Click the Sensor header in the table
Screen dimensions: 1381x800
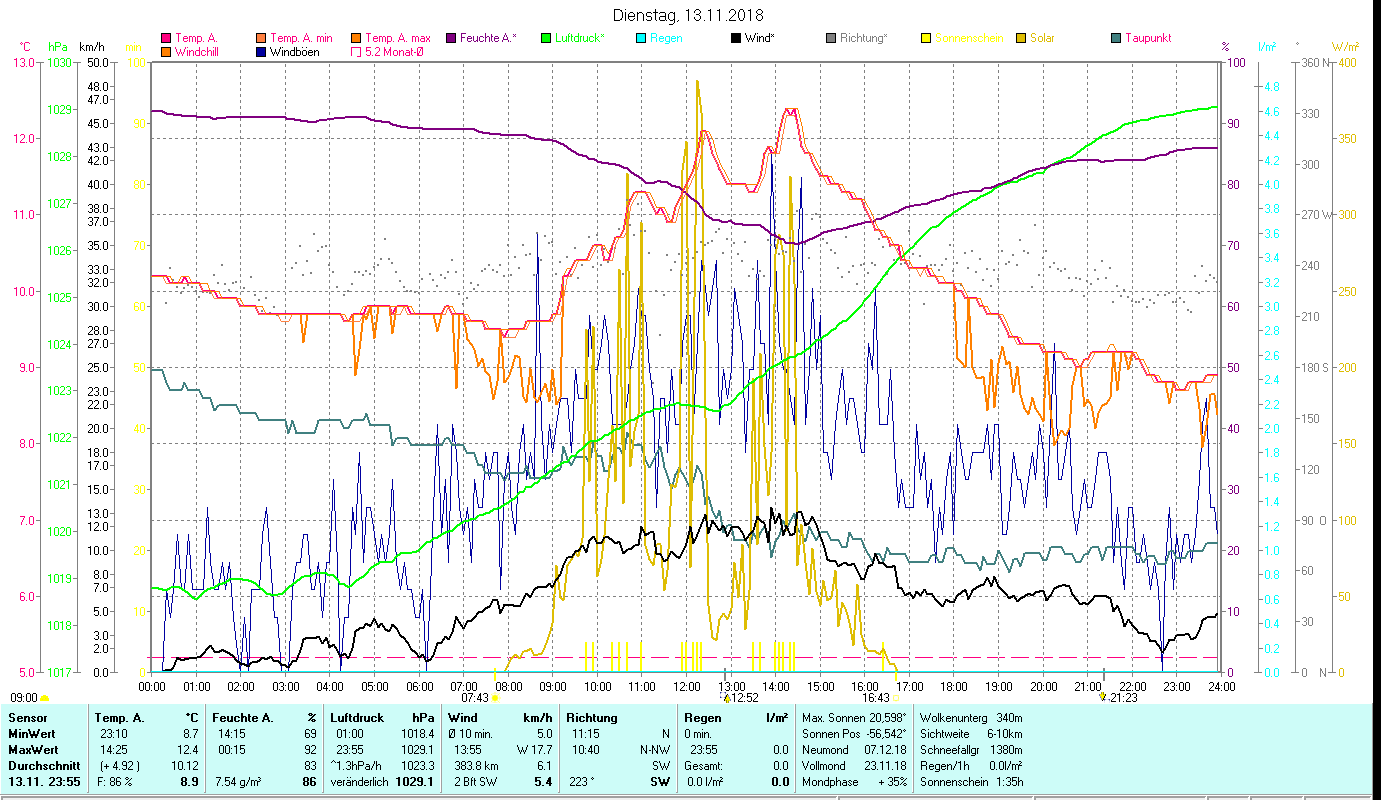tap(27, 718)
